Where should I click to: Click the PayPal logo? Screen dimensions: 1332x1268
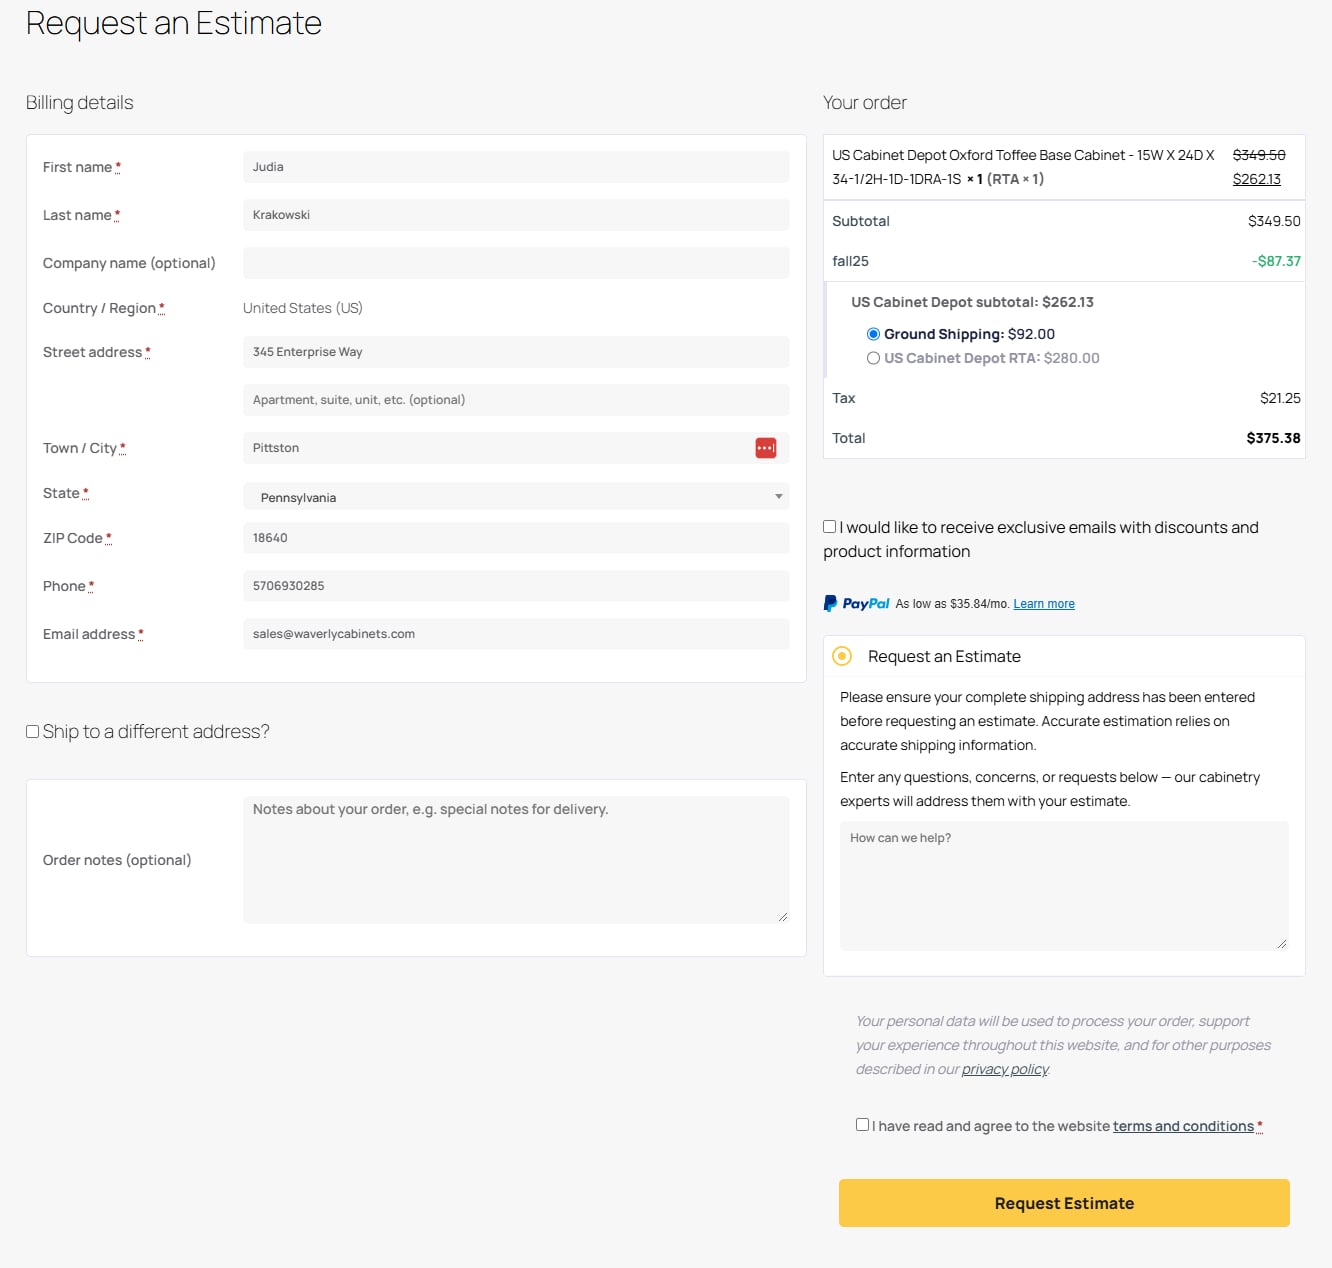coord(856,604)
